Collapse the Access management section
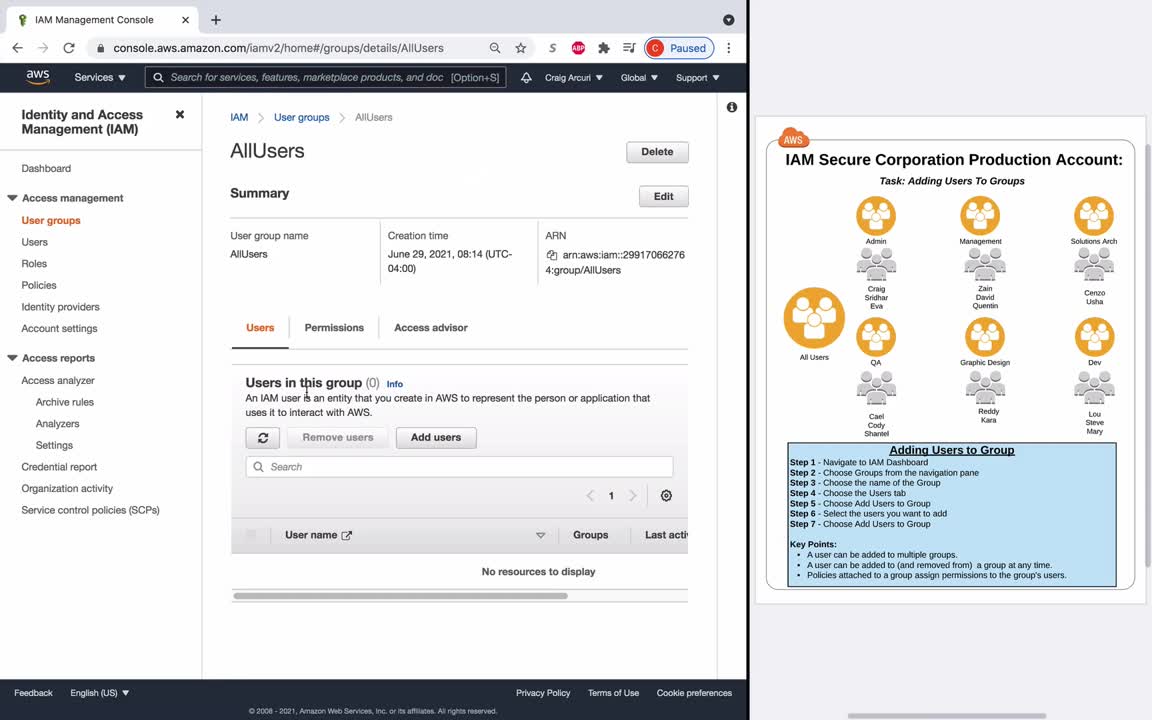 (x=12, y=198)
